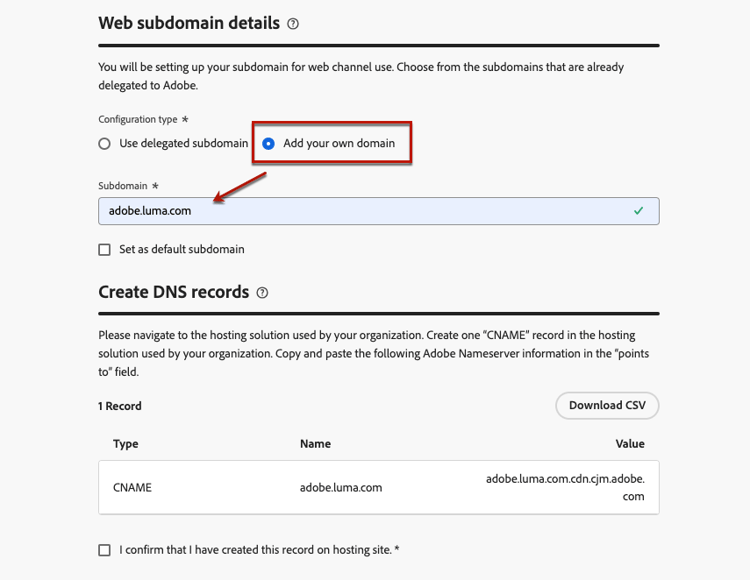Image resolution: width=750 pixels, height=580 pixels.
Task: Click the Create DNS records heading
Action: (x=174, y=293)
